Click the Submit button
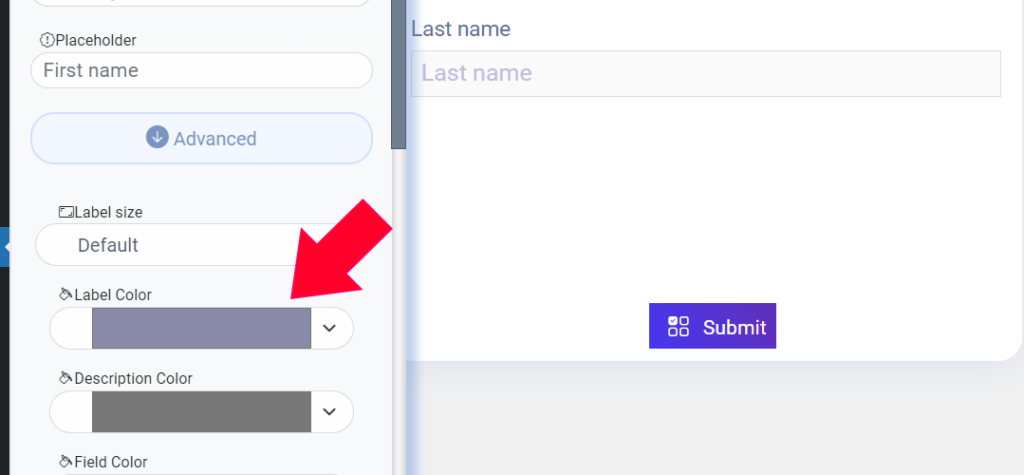Image resolution: width=1024 pixels, height=475 pixels. coord(712,326)
